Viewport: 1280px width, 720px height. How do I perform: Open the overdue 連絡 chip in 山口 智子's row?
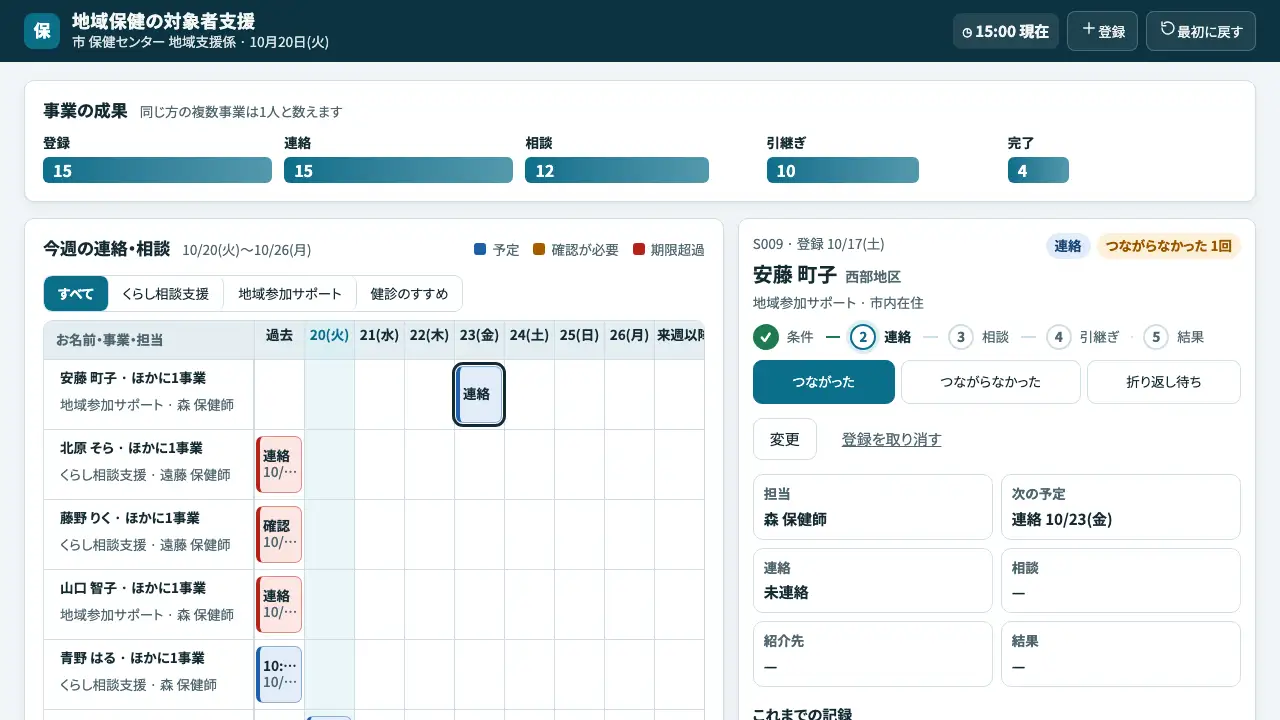pyautogui.click(x=279, y=604)
